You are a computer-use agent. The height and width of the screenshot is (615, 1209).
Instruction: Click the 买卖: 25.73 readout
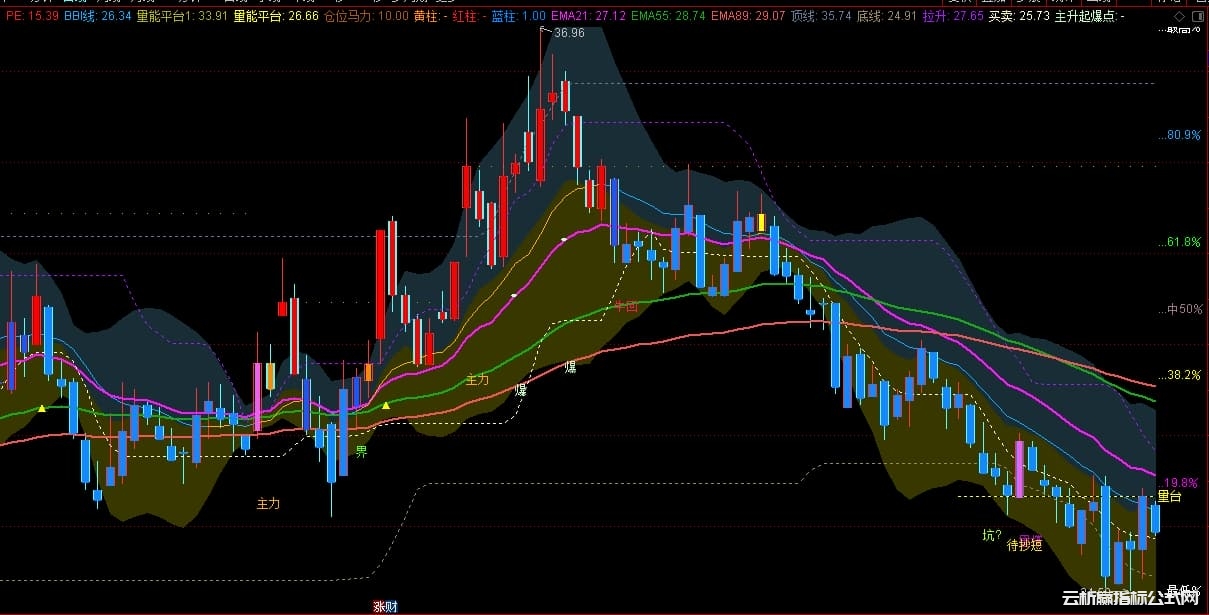coord(1019,17)
